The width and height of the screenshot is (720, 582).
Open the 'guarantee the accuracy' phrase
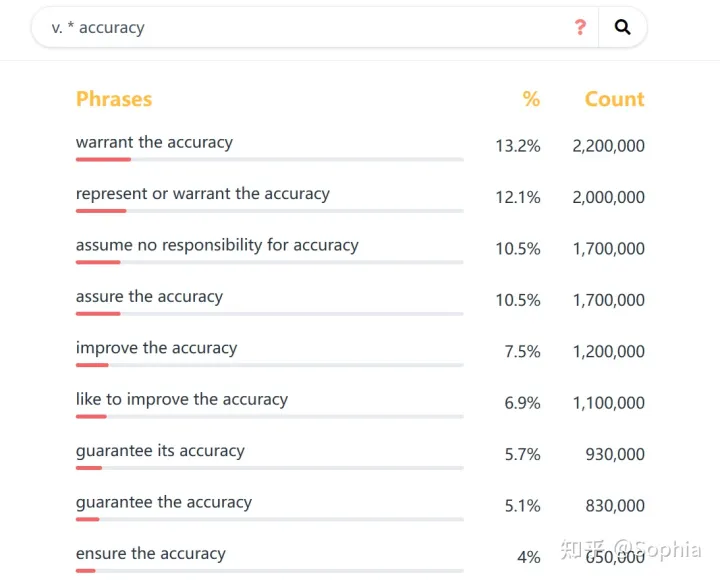163,502
